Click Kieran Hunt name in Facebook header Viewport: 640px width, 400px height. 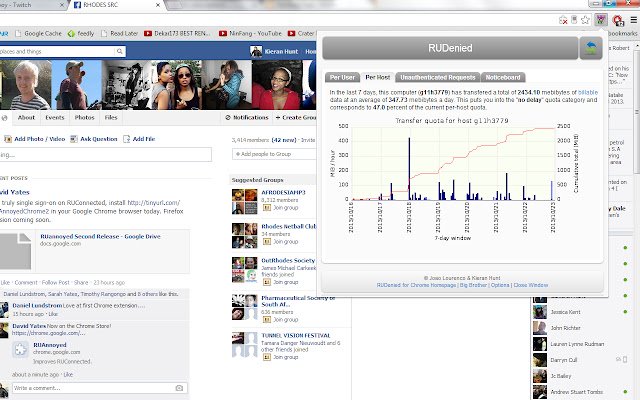[281, 51]
